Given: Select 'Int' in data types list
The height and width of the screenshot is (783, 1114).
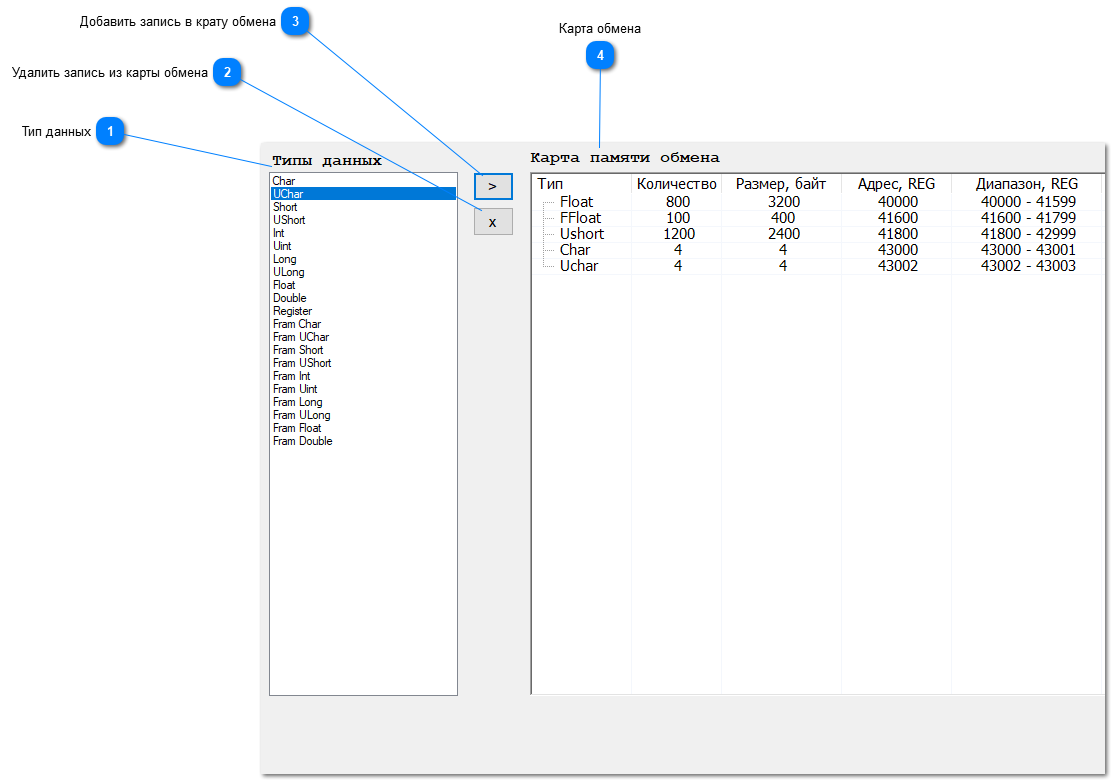Looking at the screenshot, I should [x=363, y=233].
